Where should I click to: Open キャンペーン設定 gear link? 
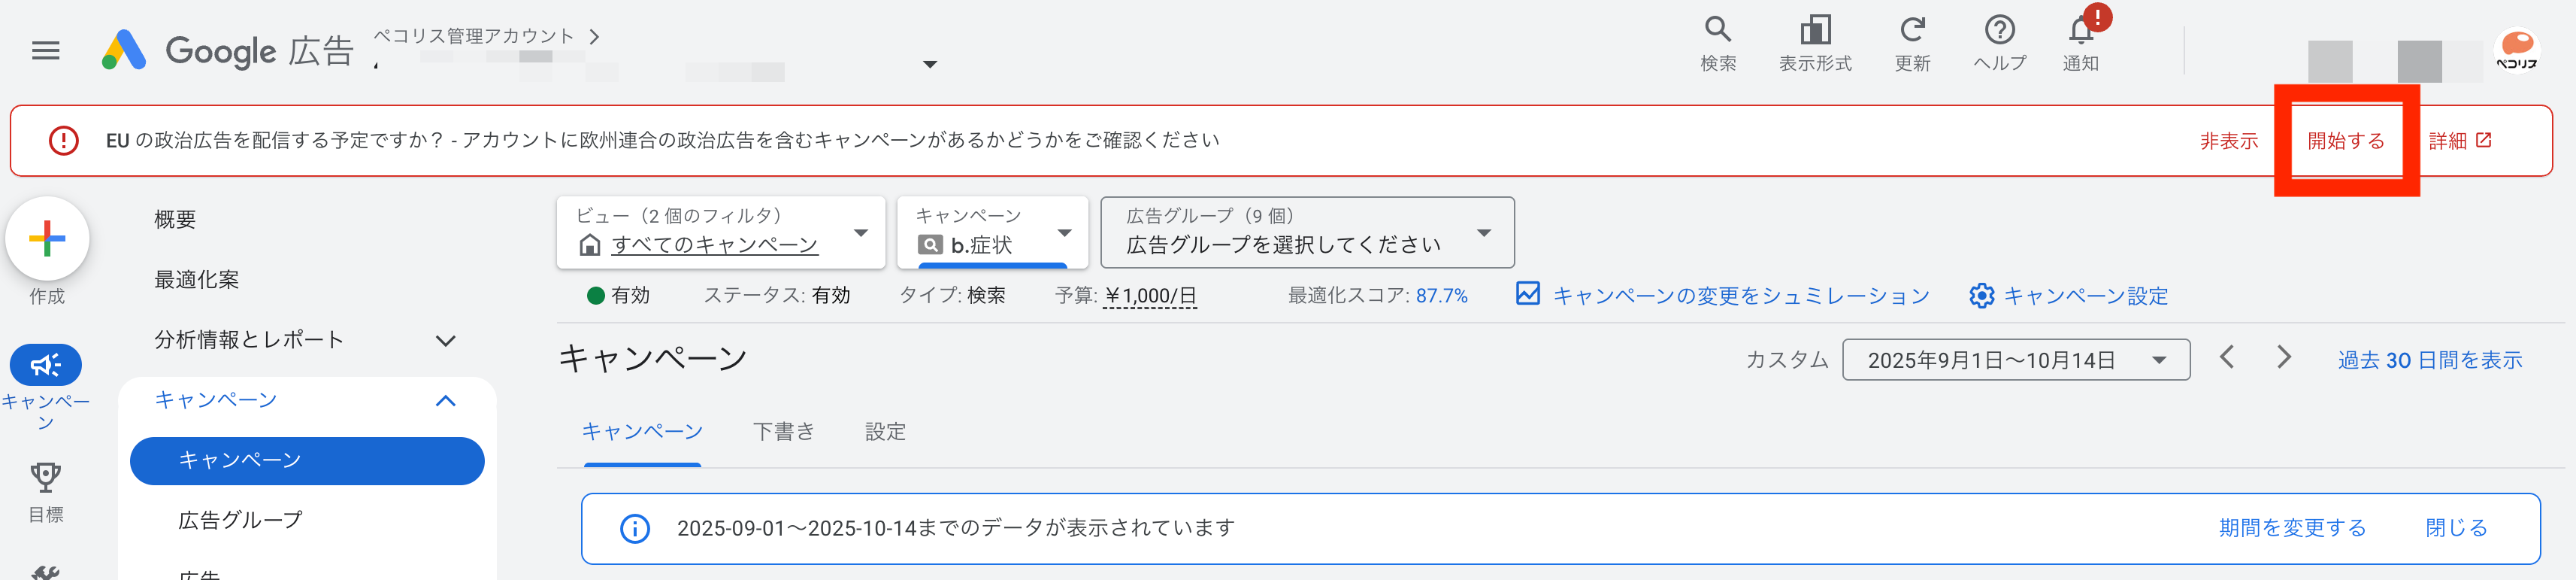[x=2068, y=296]
